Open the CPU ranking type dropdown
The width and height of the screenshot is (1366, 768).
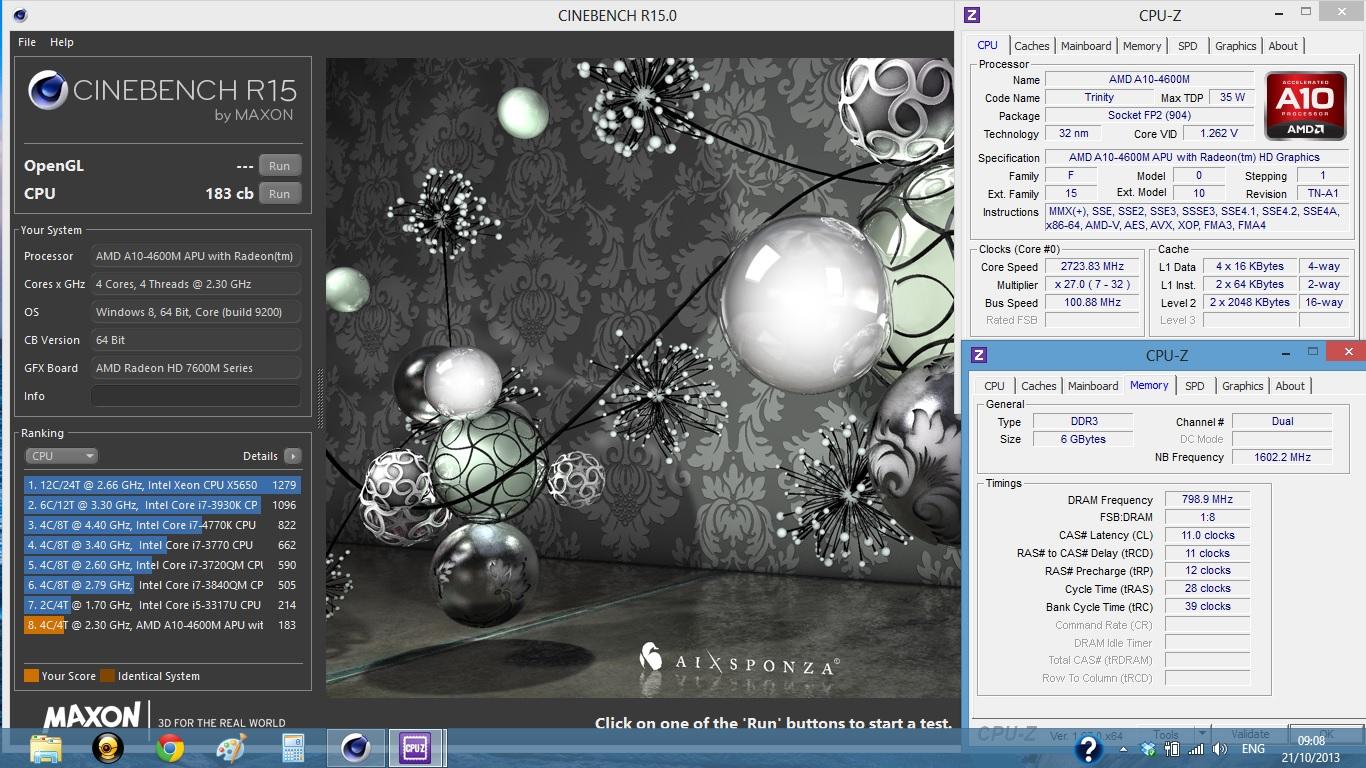coord(61,456)
